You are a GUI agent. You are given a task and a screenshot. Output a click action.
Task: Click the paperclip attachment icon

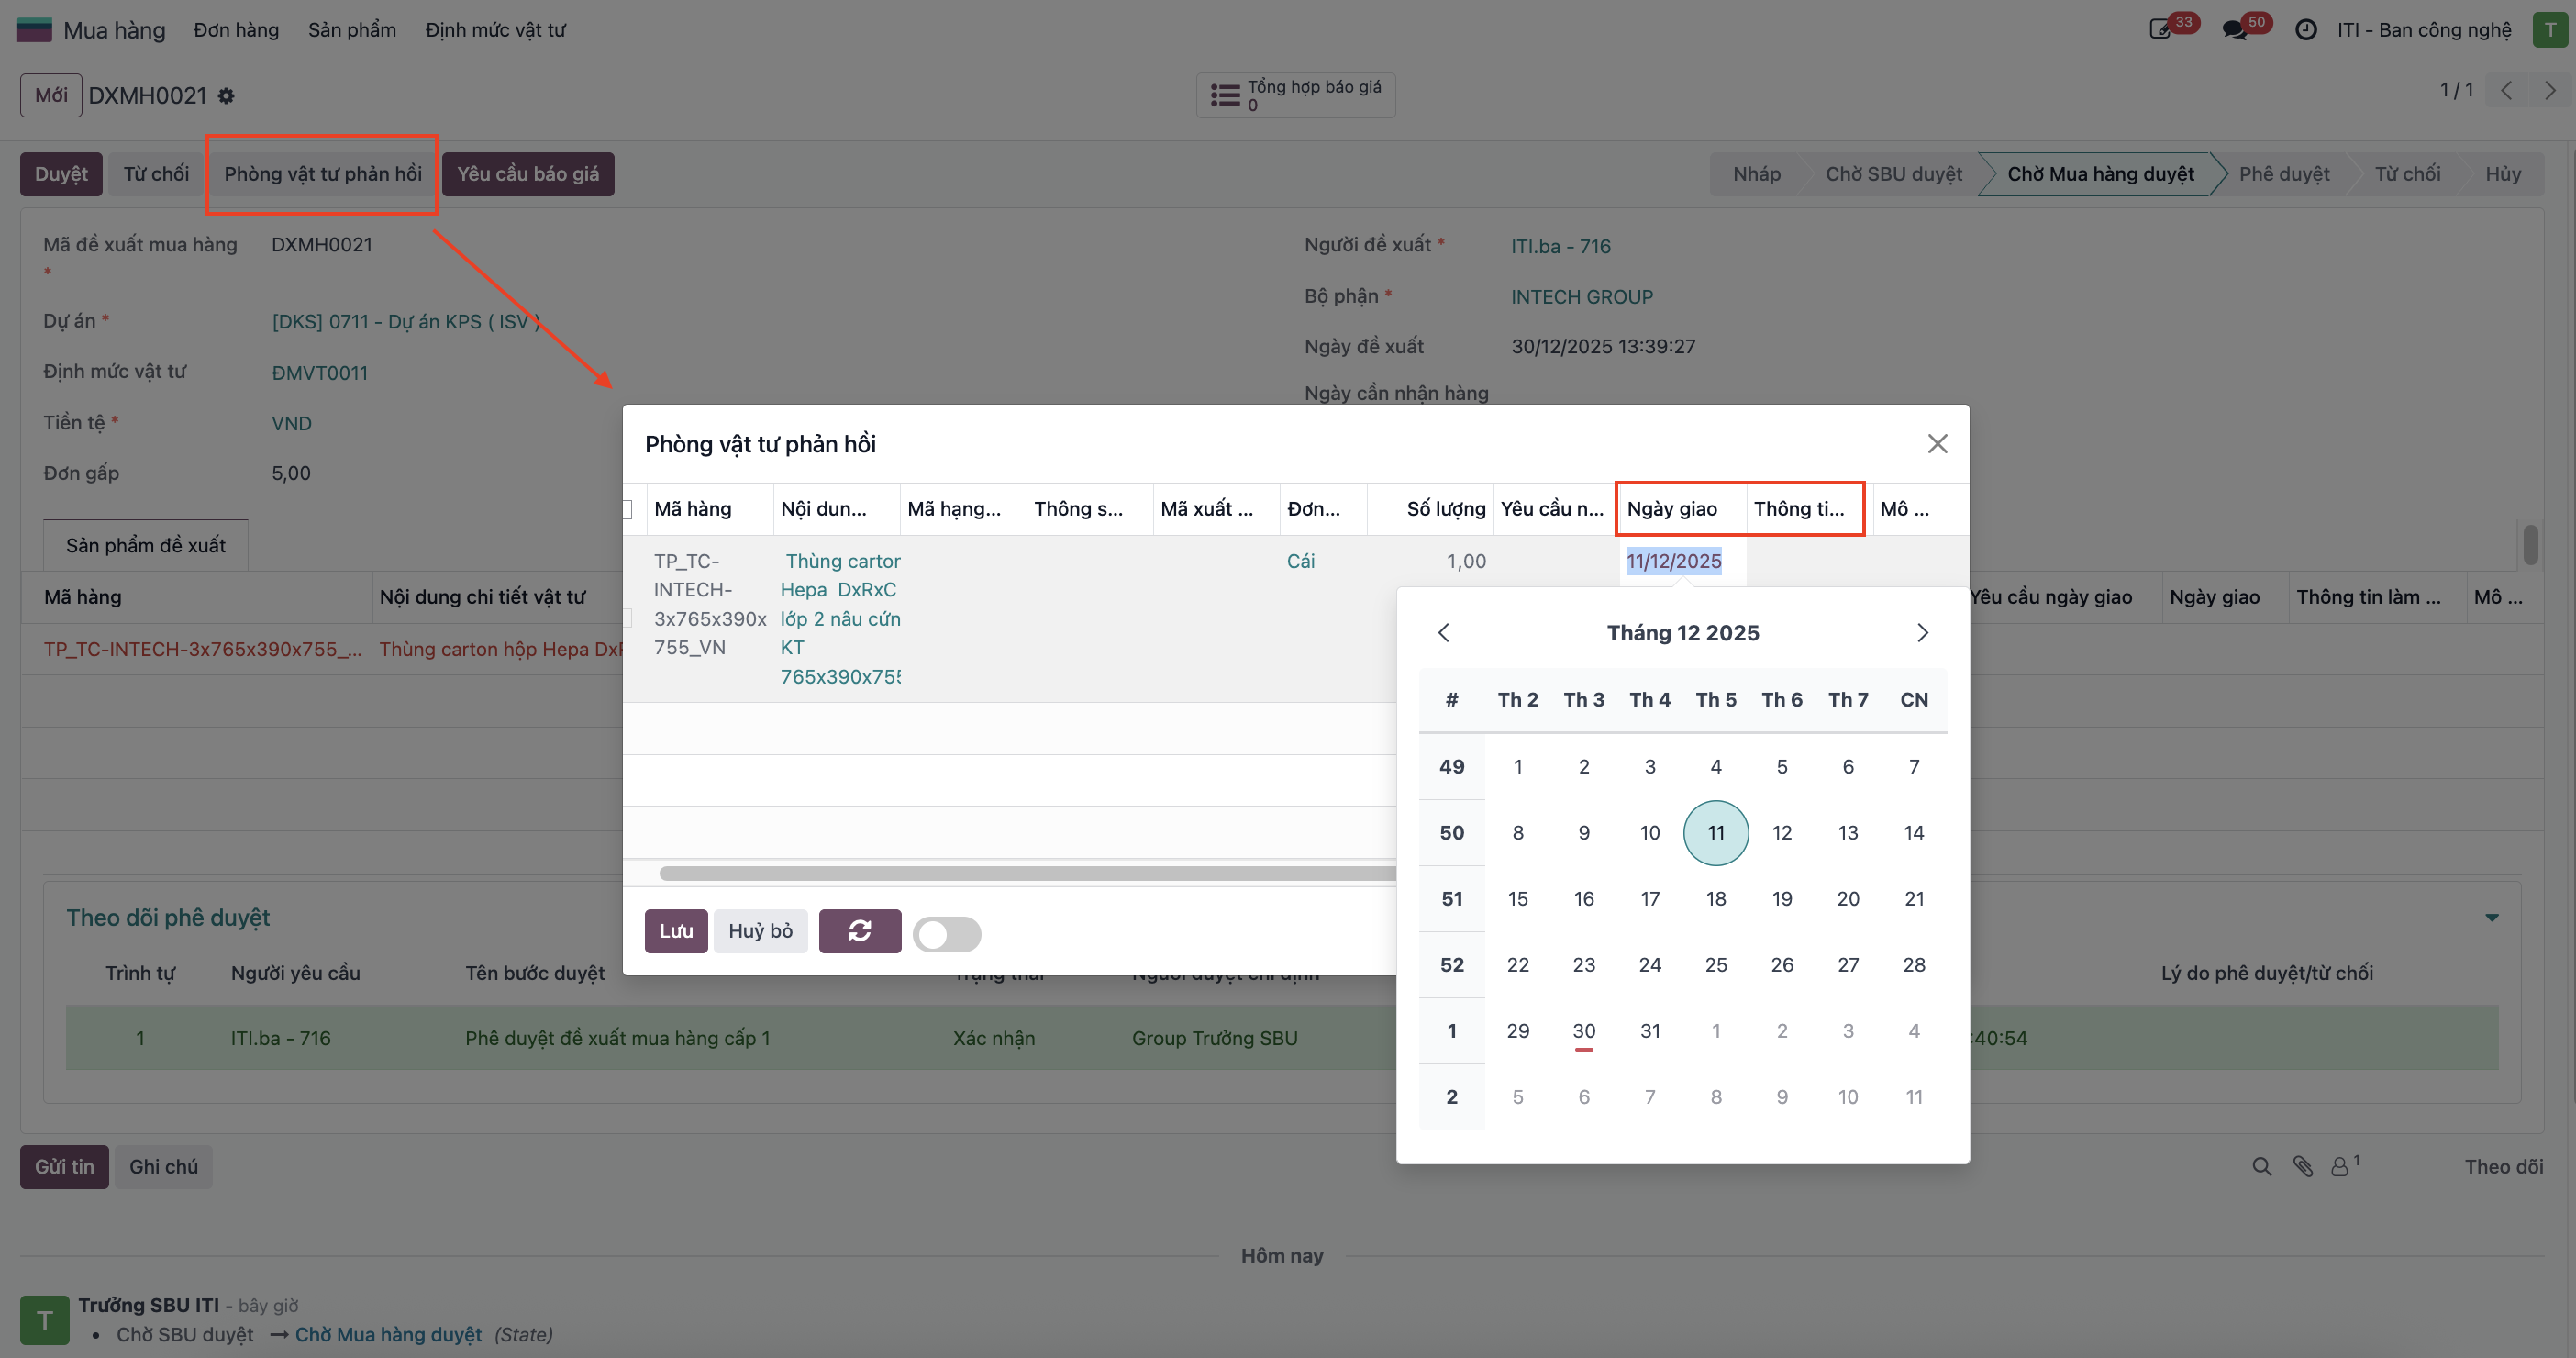click(x=2303, y=1166)
